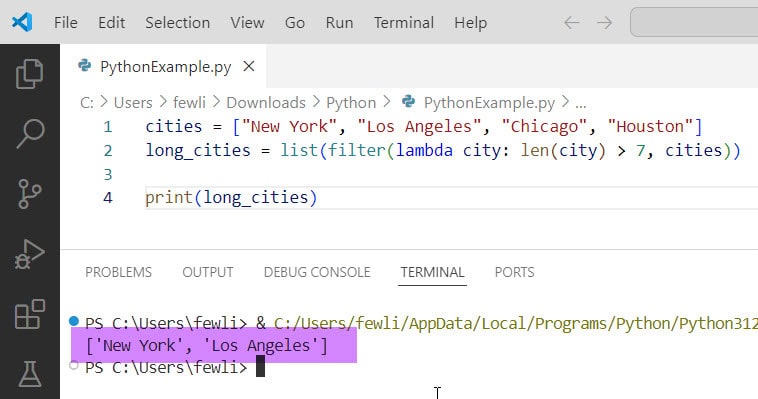Click the "Houston" string in line 1
The height and width of the screenshot is (399, 758).
click(x=650, y=127)
